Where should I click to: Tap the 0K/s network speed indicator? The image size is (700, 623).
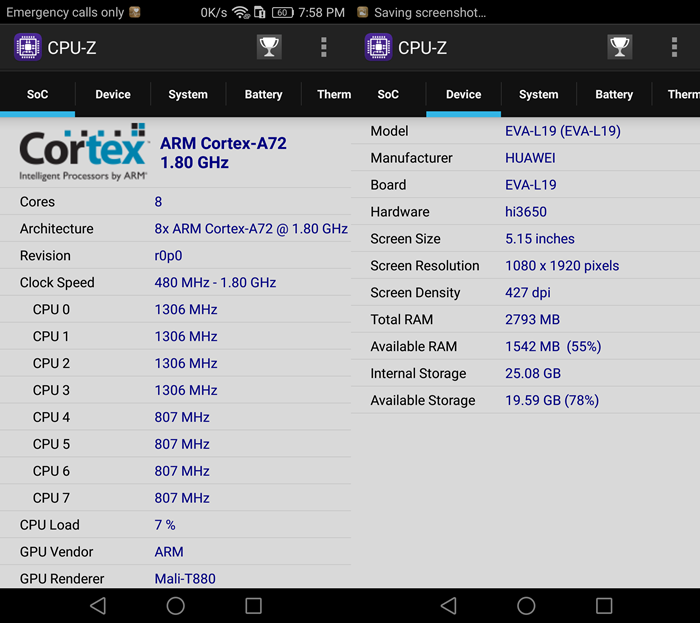[x=213, y=12]
